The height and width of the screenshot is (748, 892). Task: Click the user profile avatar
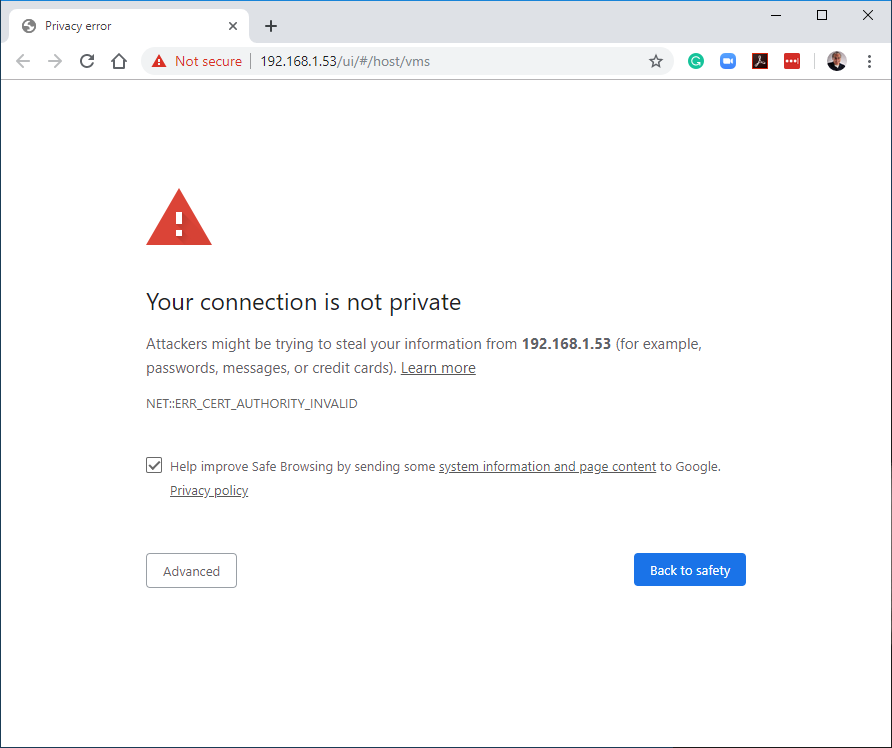(836, 61)
